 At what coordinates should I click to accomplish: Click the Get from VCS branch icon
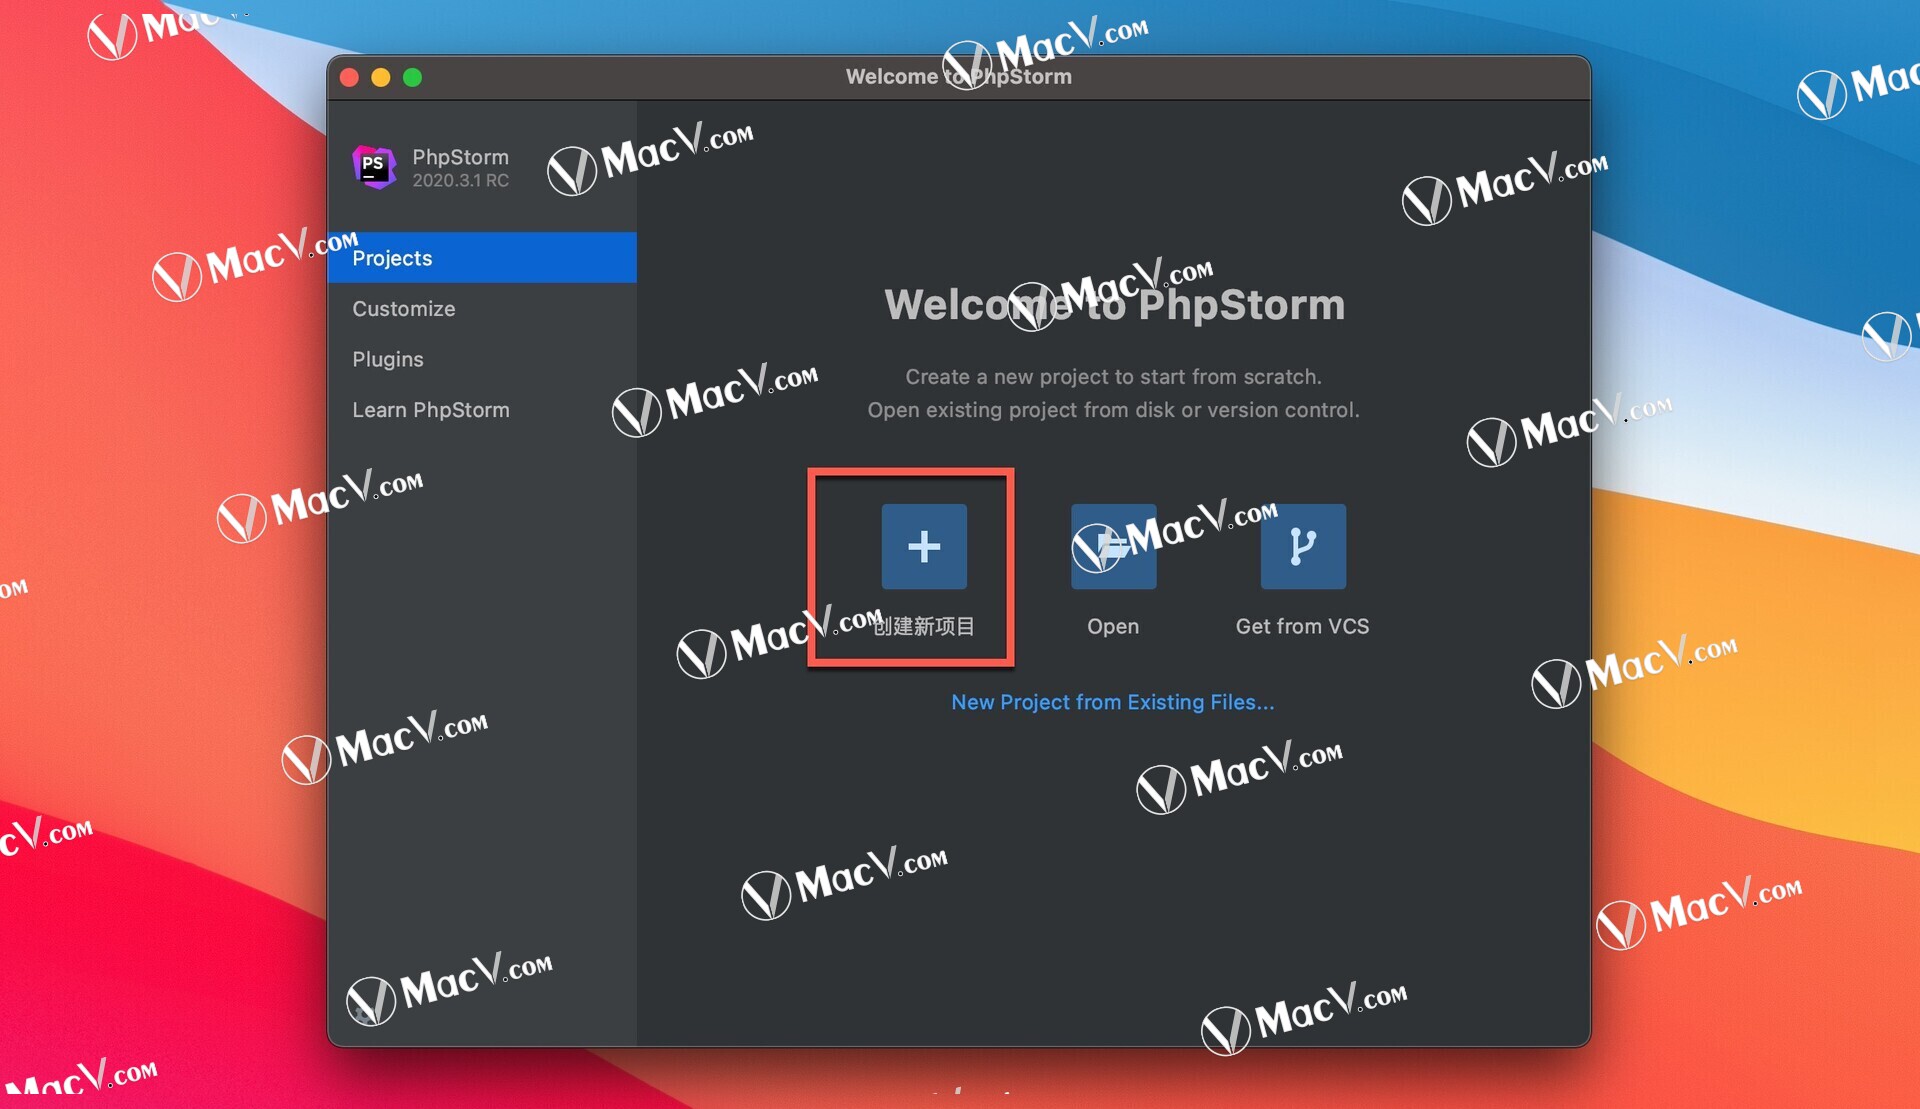[x=1303, y=546]
